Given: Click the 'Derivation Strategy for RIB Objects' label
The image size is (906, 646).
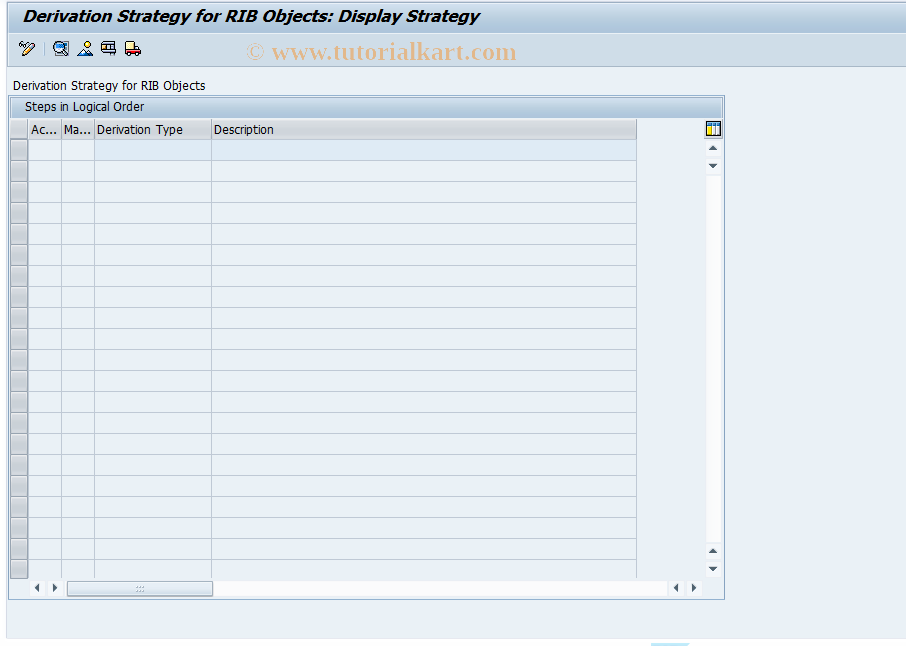Looking at the screenshot, I should point(109,86).
